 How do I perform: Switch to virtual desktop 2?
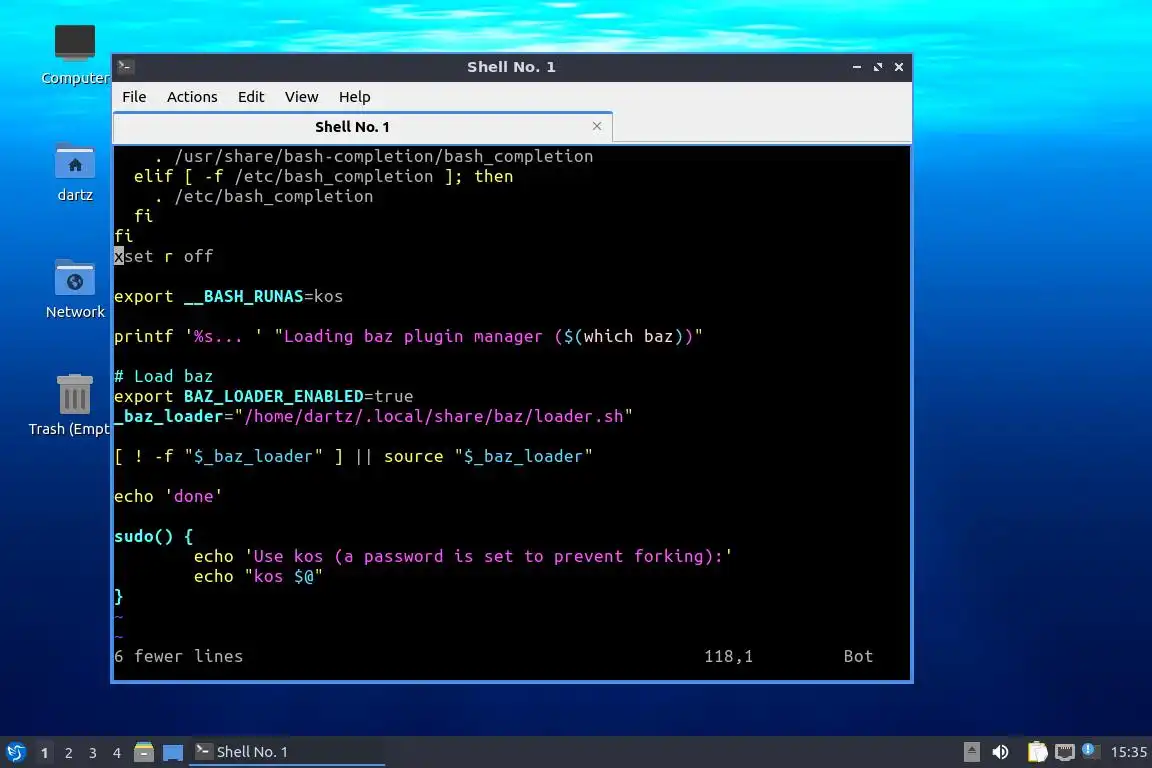click(x=68, y=753)
